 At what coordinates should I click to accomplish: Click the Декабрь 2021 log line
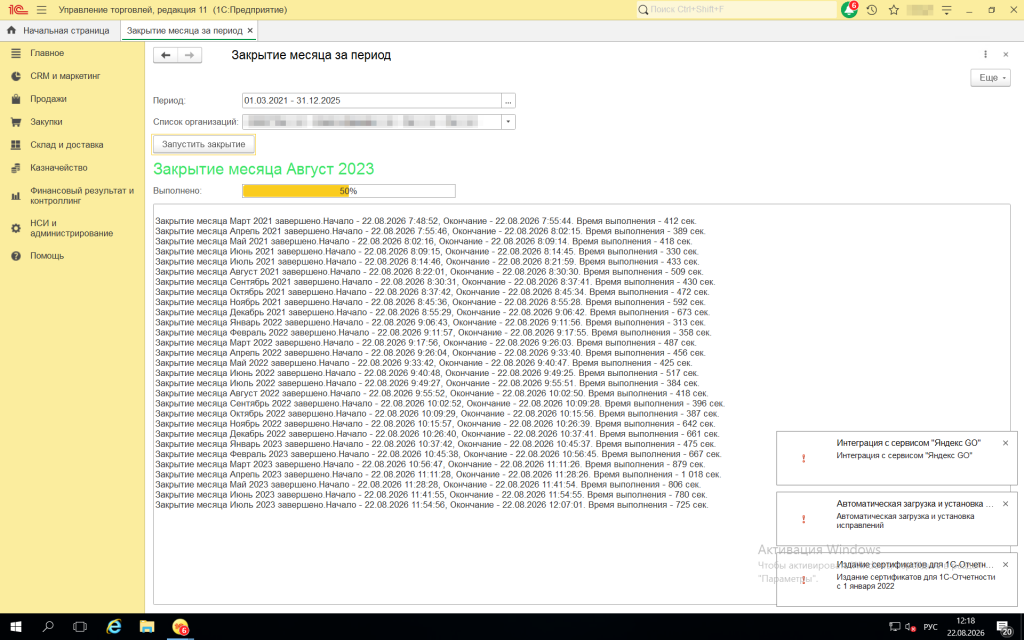pyautogui.click(x=432, y=312)
